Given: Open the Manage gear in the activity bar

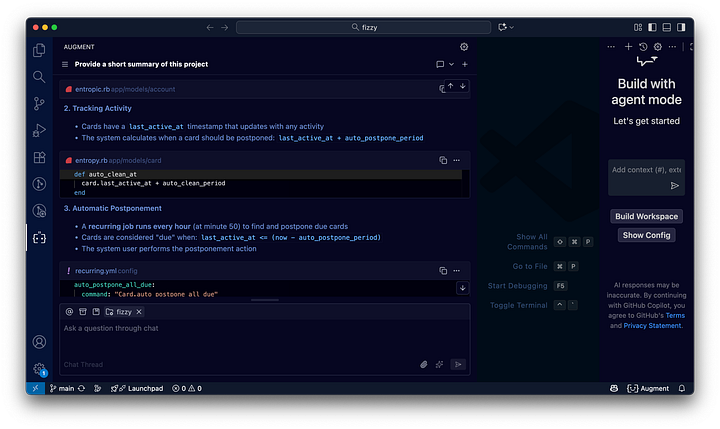Looking at the screenshot, I should click(x=39, y=369).
